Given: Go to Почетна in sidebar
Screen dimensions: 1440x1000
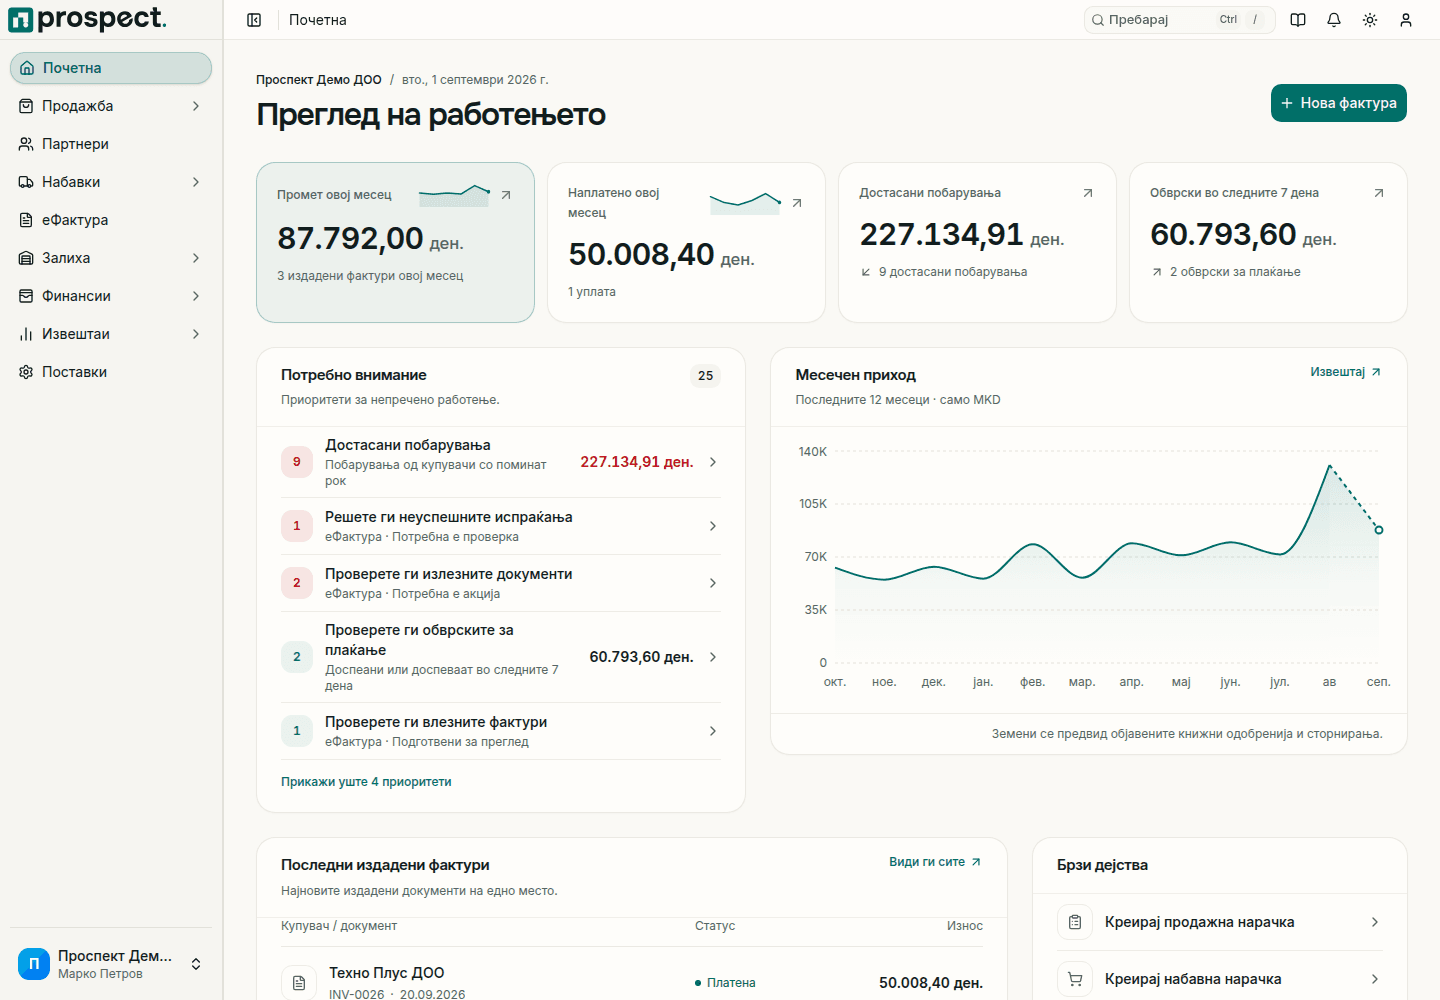Looking at the screenshot, I should (111, 68).
